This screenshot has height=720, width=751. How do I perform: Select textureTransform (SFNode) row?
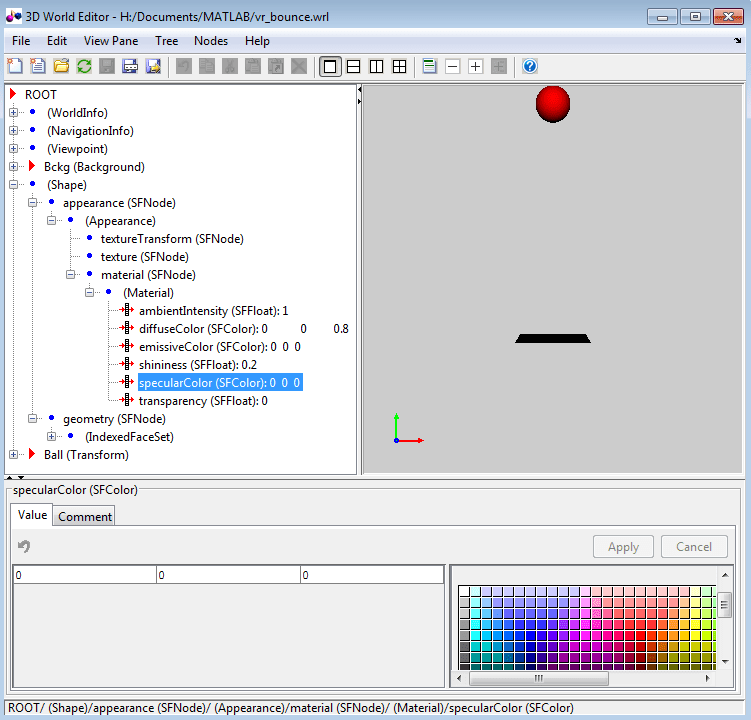pos(172,239)
